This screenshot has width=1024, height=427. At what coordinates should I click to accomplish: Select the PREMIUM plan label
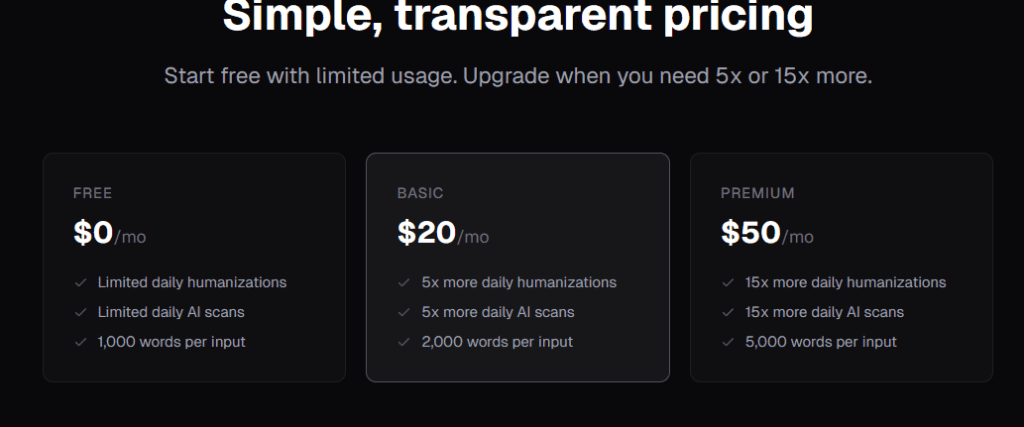coord(757,193)
